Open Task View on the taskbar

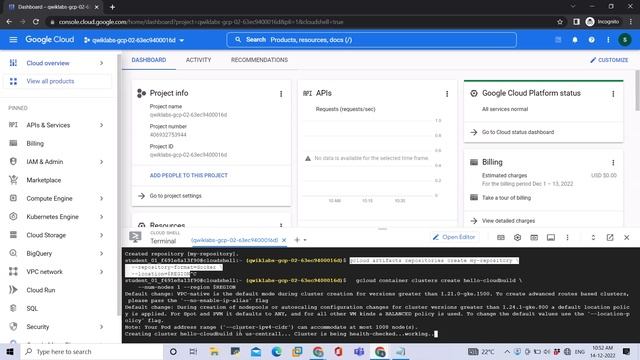coord(193,351)
